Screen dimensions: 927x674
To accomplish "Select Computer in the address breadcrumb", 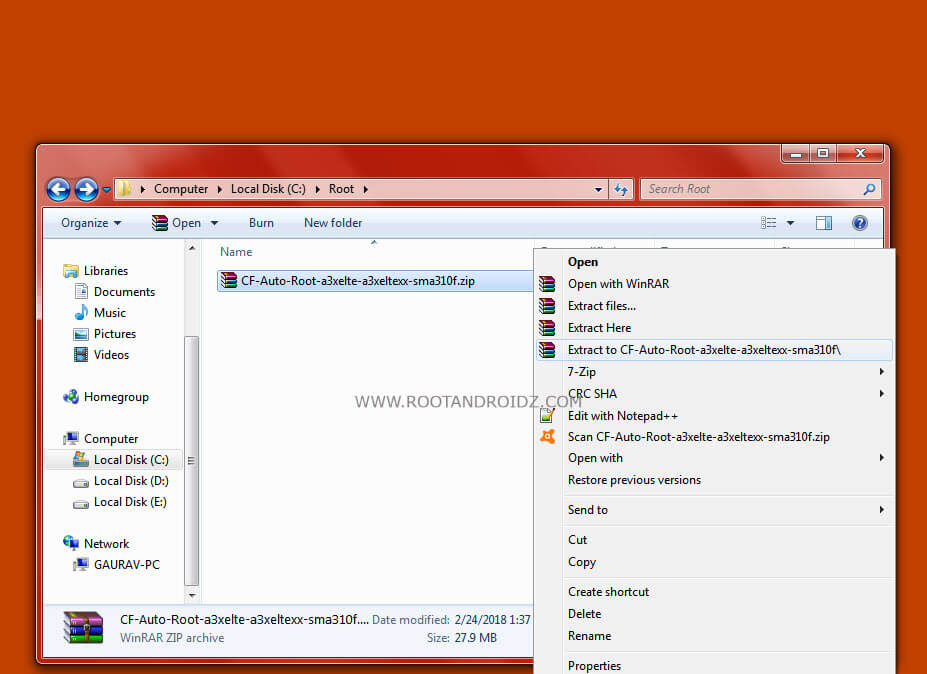I will point(180,189).
